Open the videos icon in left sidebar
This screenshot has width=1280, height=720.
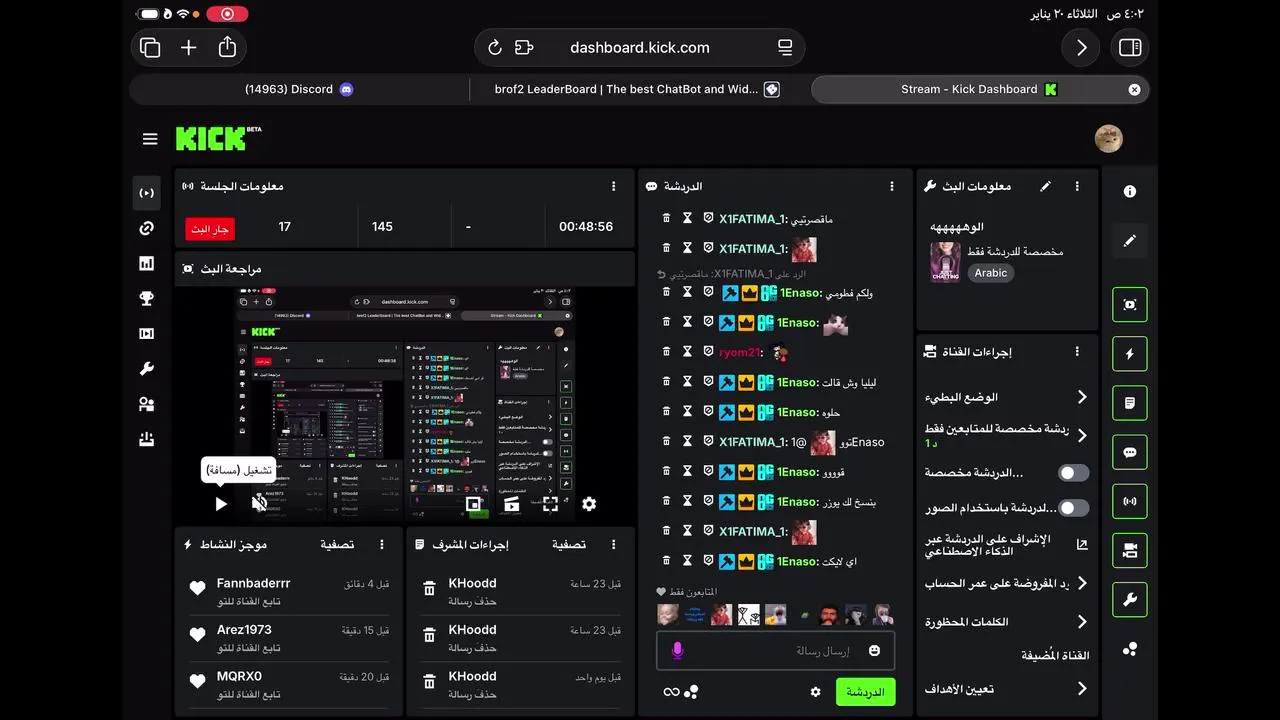coord(147,334)
